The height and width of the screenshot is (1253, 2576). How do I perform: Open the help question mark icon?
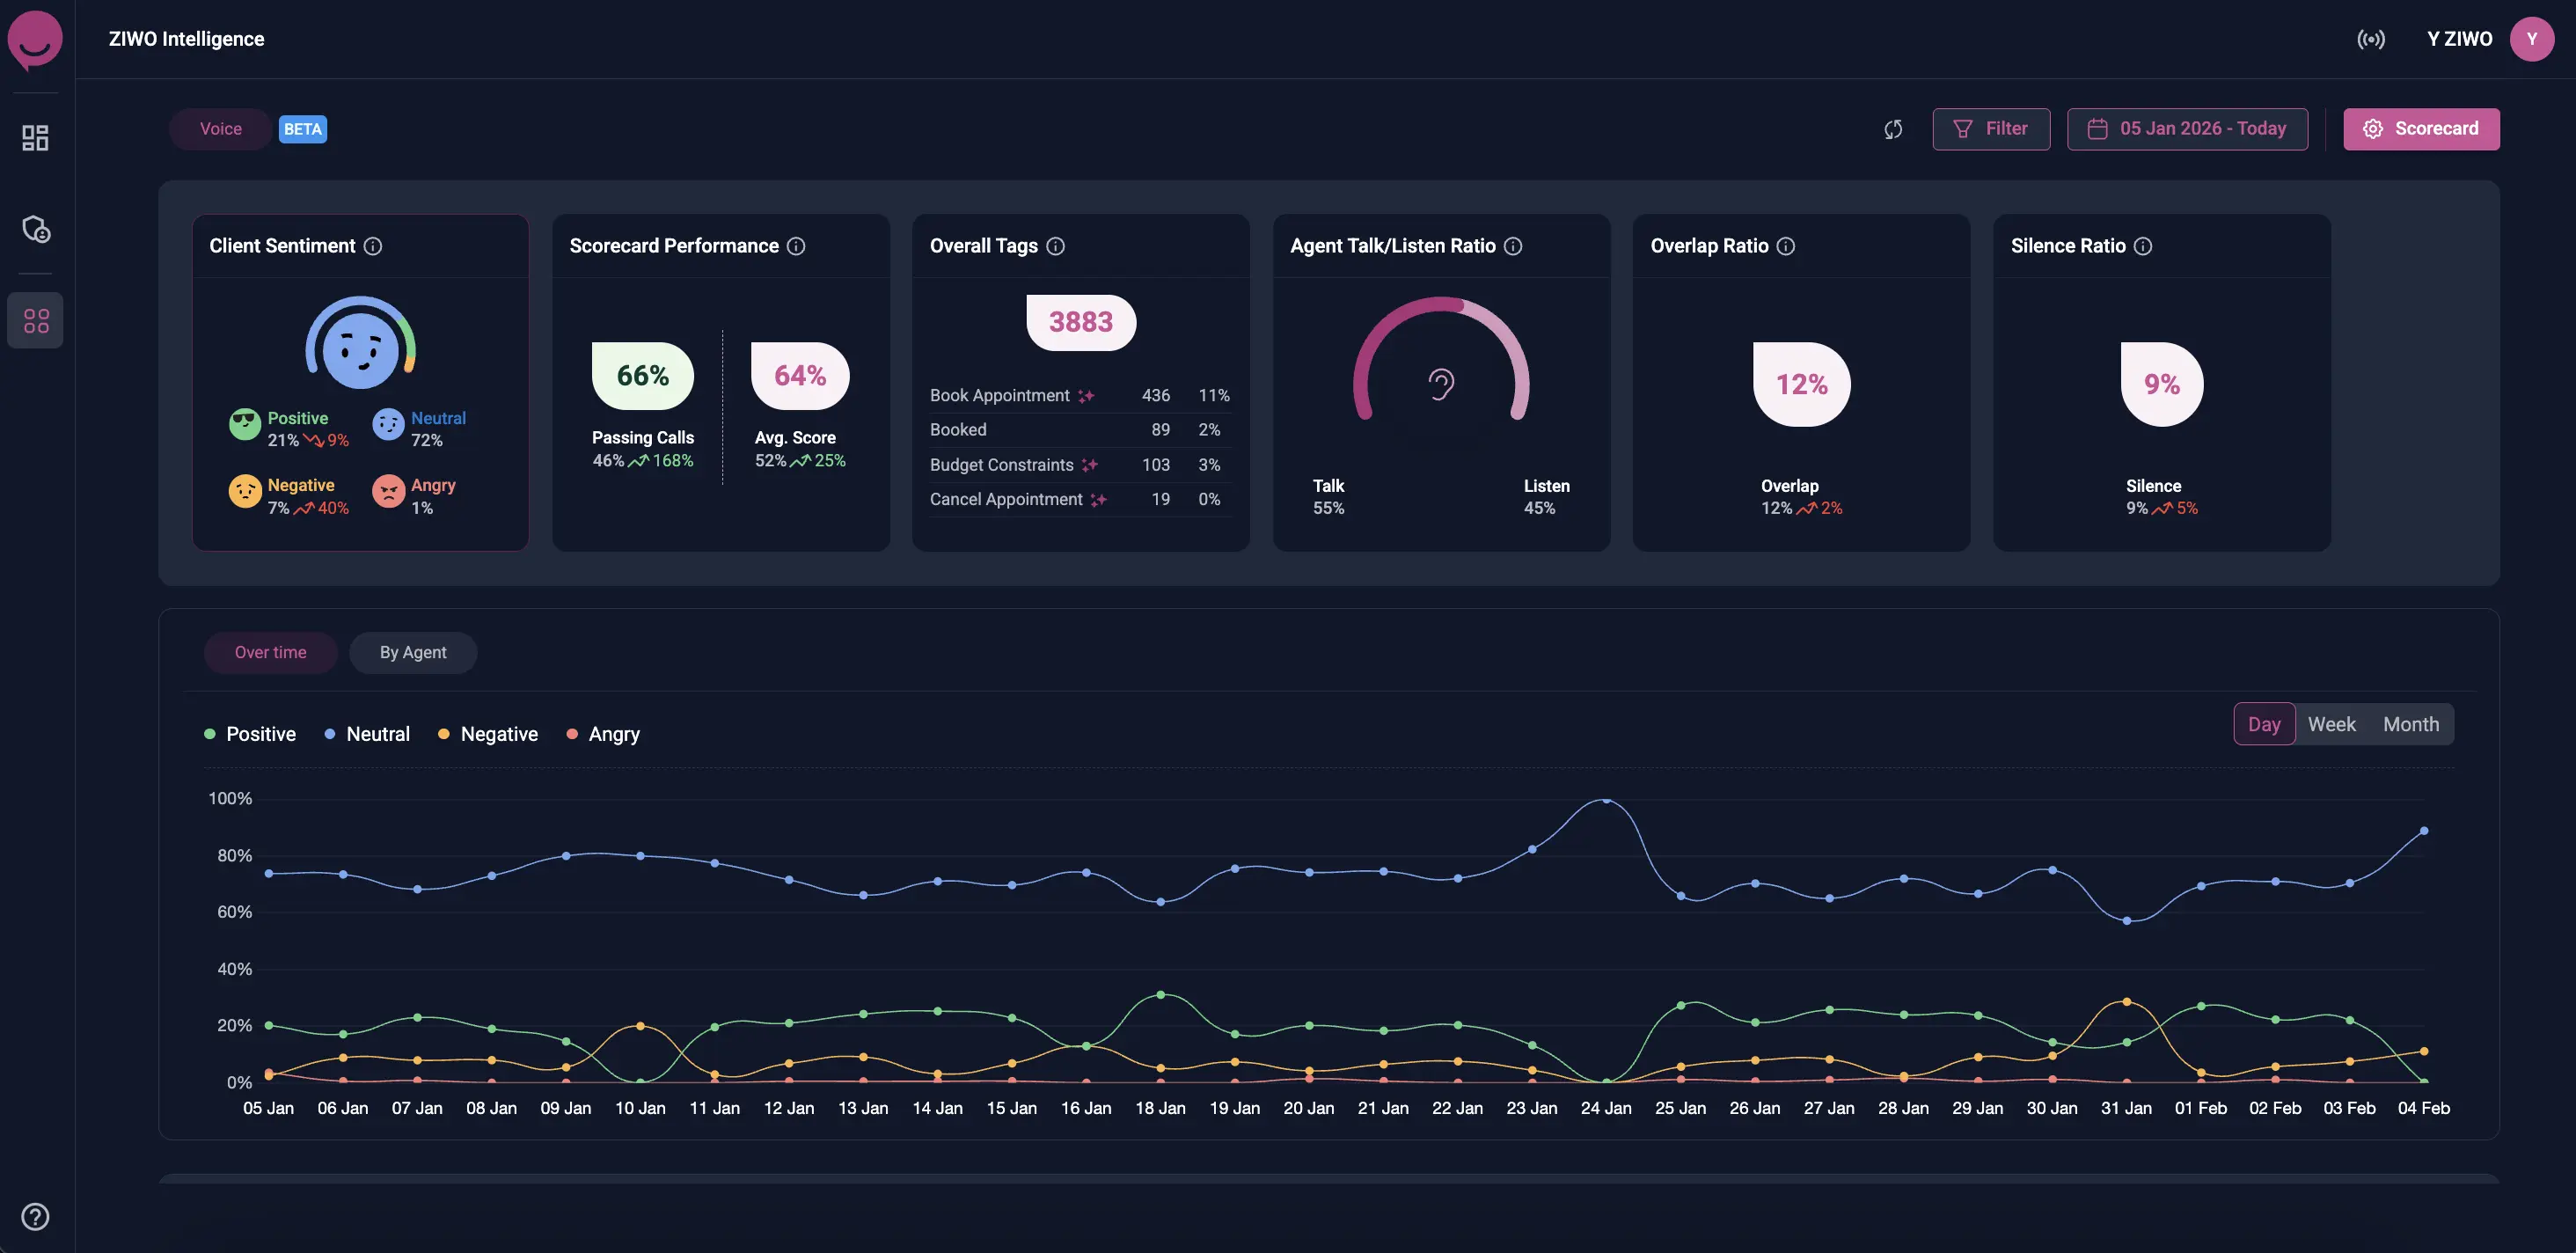pyautogui.click(x=36, y=1216)
